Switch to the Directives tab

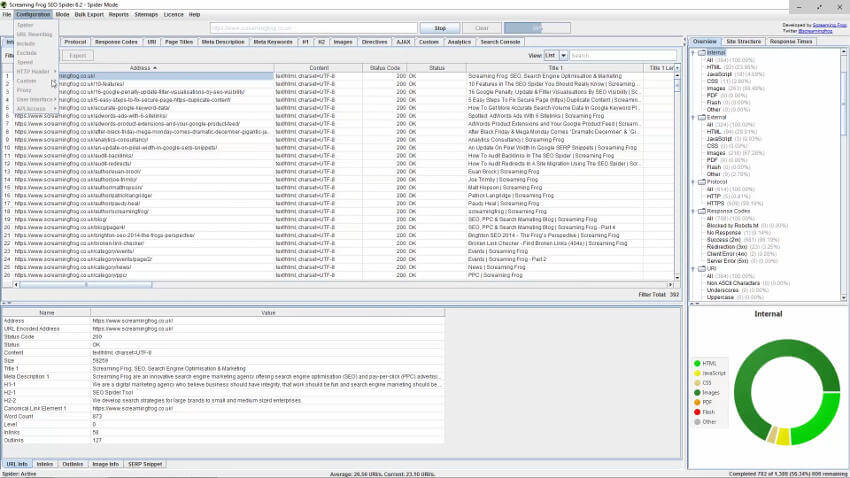[374, 42]
